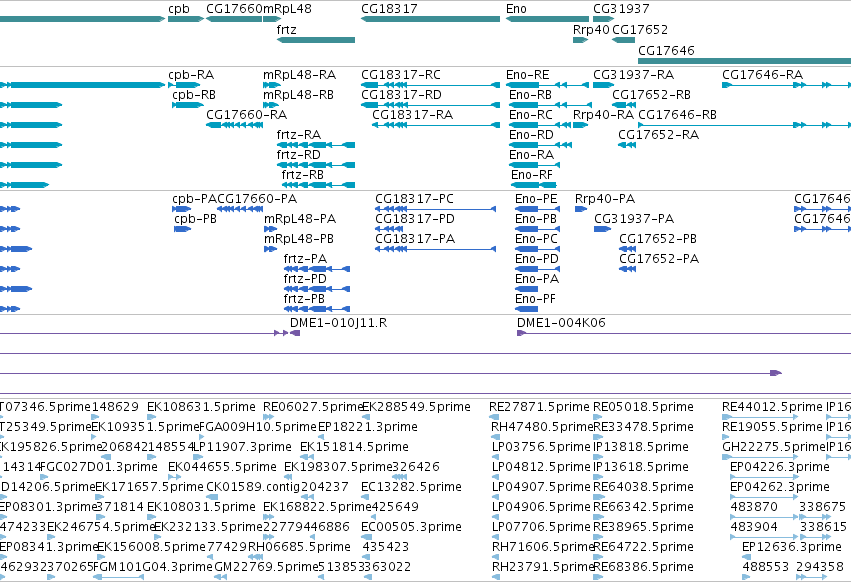The height and width of the screenshot is (582, 851).
Task: Click transcript CG17652-RA
Action: coord(658,135)
